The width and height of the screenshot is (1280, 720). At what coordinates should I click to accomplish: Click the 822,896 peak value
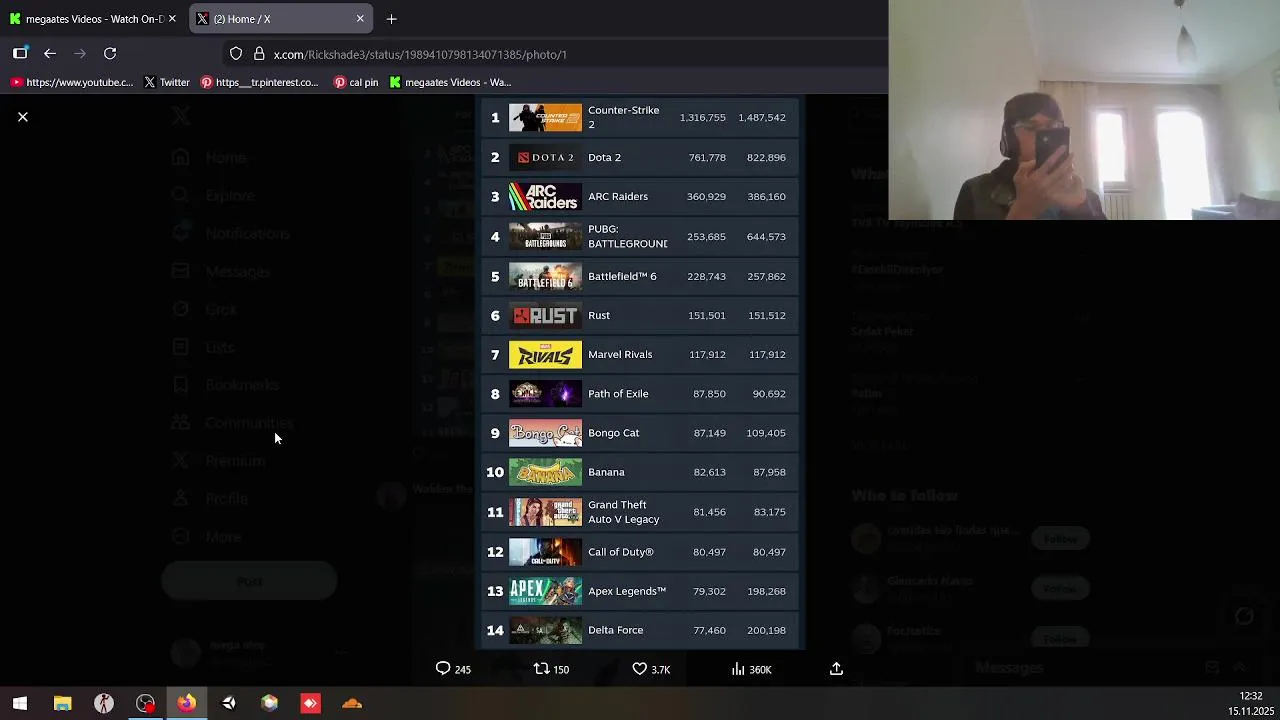pyautogui.click(x=766, y=157)
